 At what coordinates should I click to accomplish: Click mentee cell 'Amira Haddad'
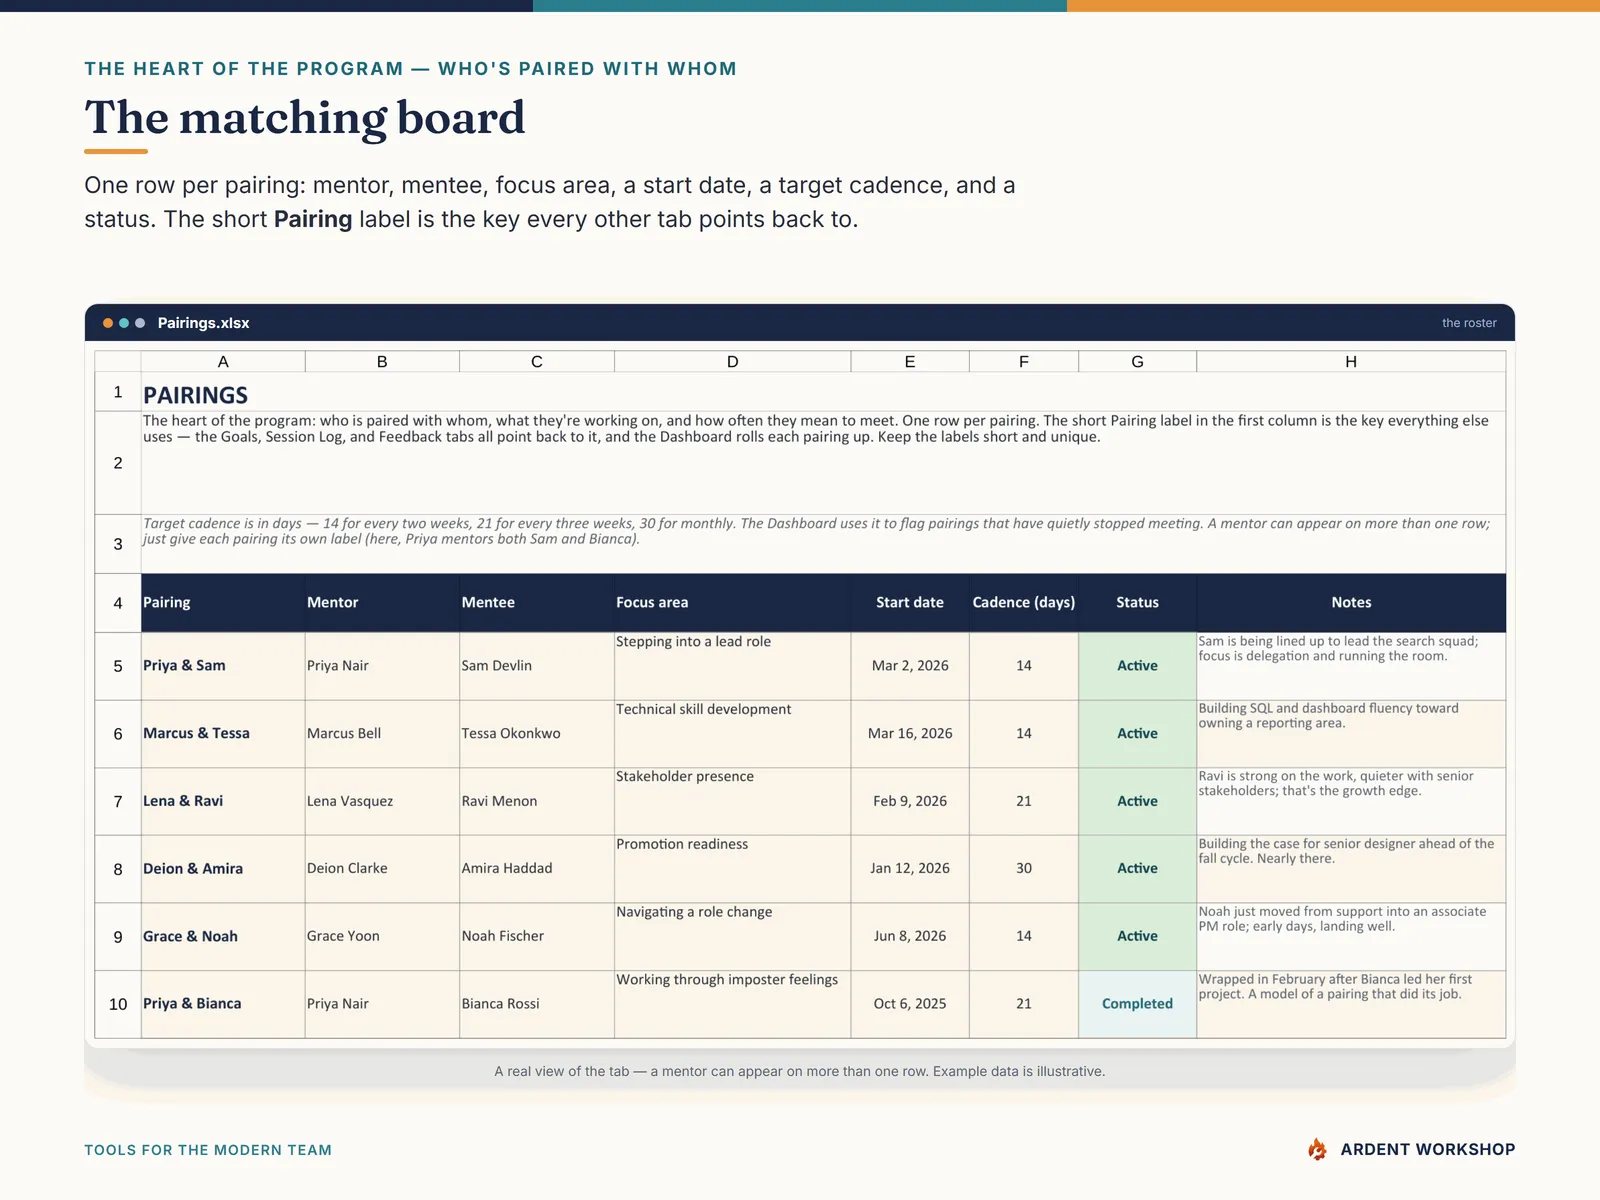click(537, 869)
